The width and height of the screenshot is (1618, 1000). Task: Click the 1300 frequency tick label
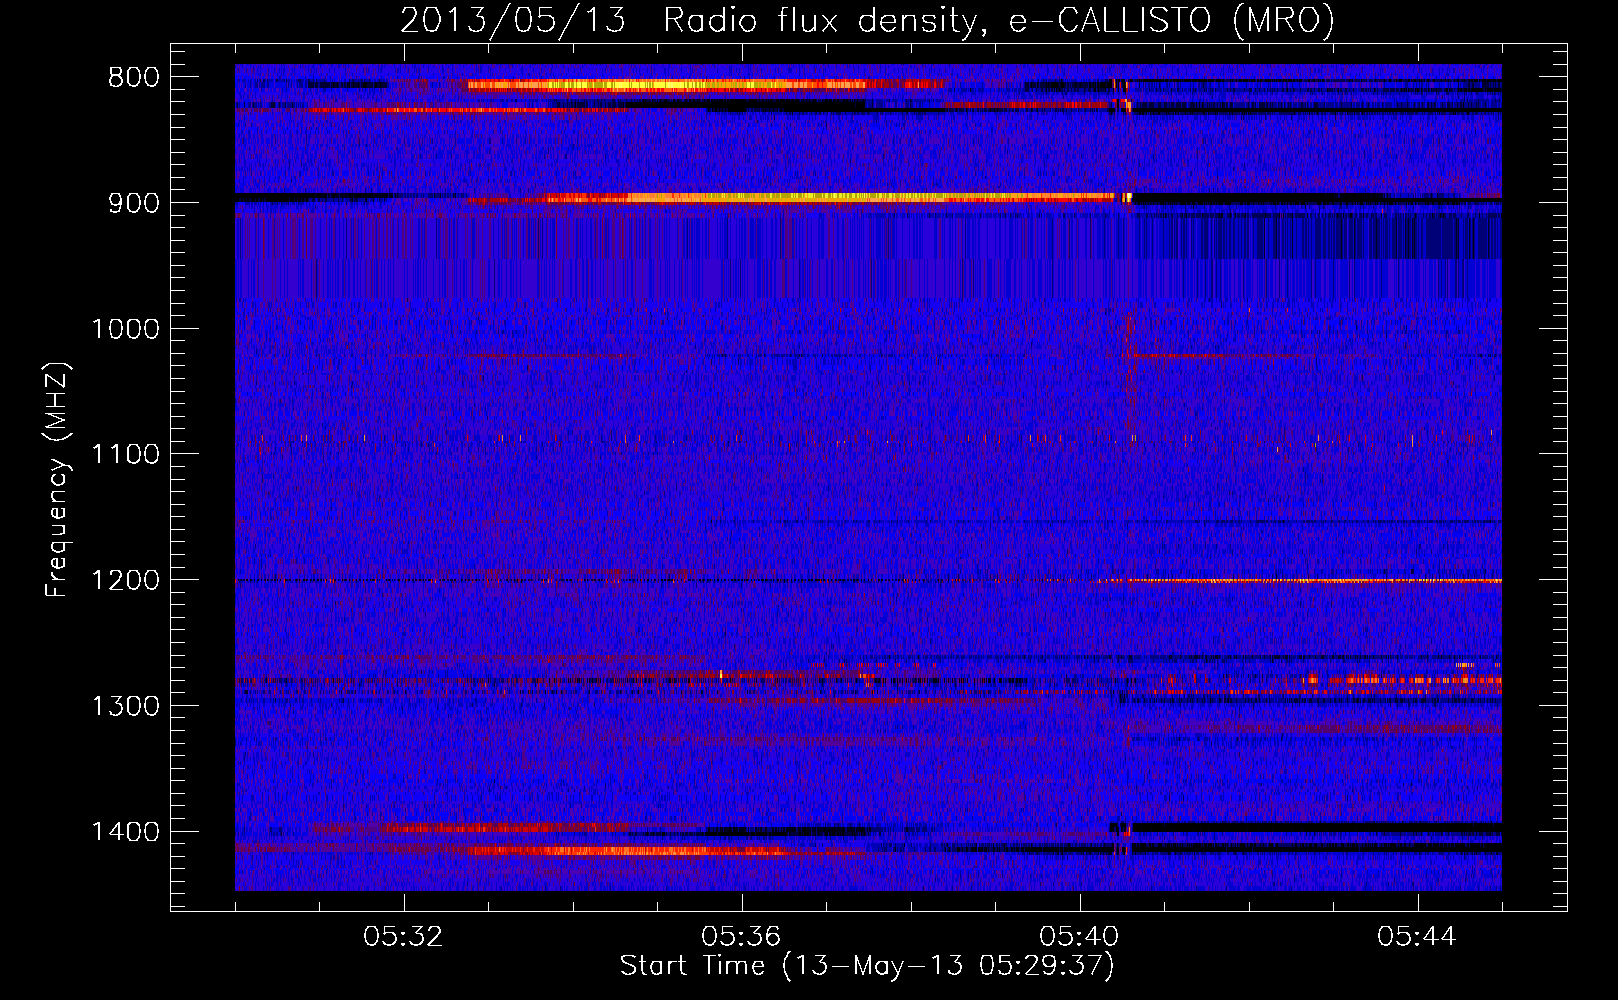125,706
